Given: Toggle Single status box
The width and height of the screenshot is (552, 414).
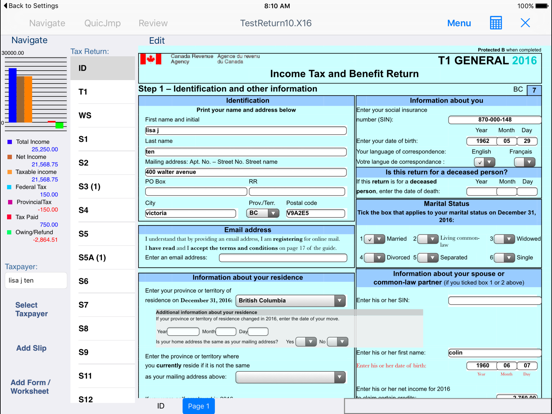Looking at the screenshot, I should tap(504, 258).
